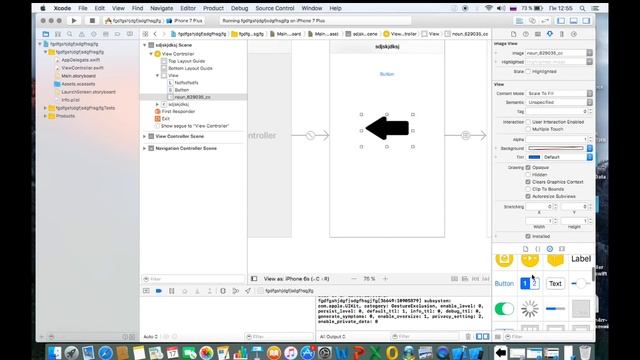This screenshot has width=640, height=360.
Task: Open the File inspector icon
Action: coord(513,34)
